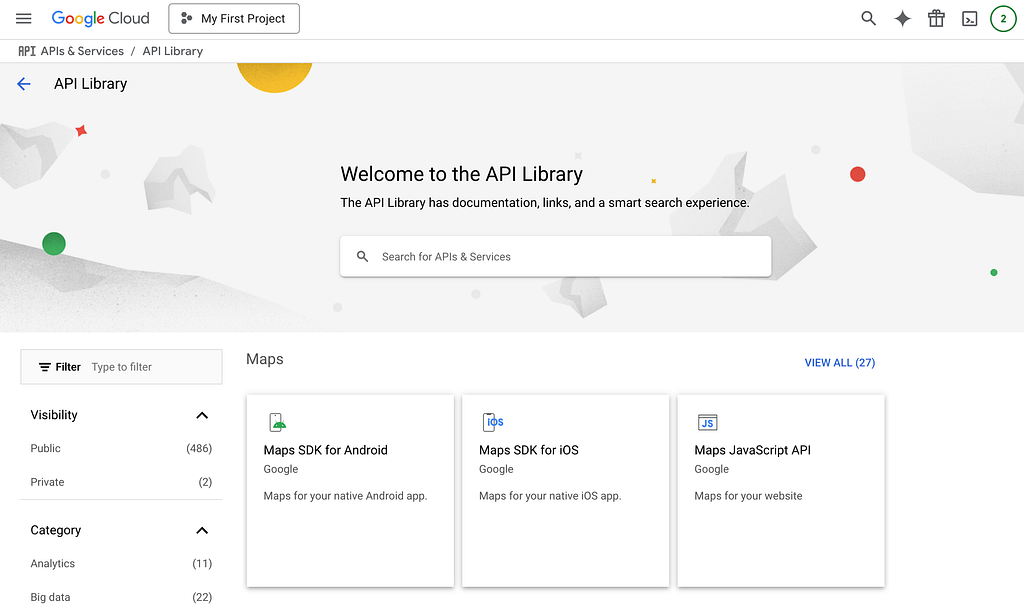Image resolution: width=1024 pixels, height=612 pixels.
Task: Select the Maps SDK for Android icon
Action: click(277, 421)
